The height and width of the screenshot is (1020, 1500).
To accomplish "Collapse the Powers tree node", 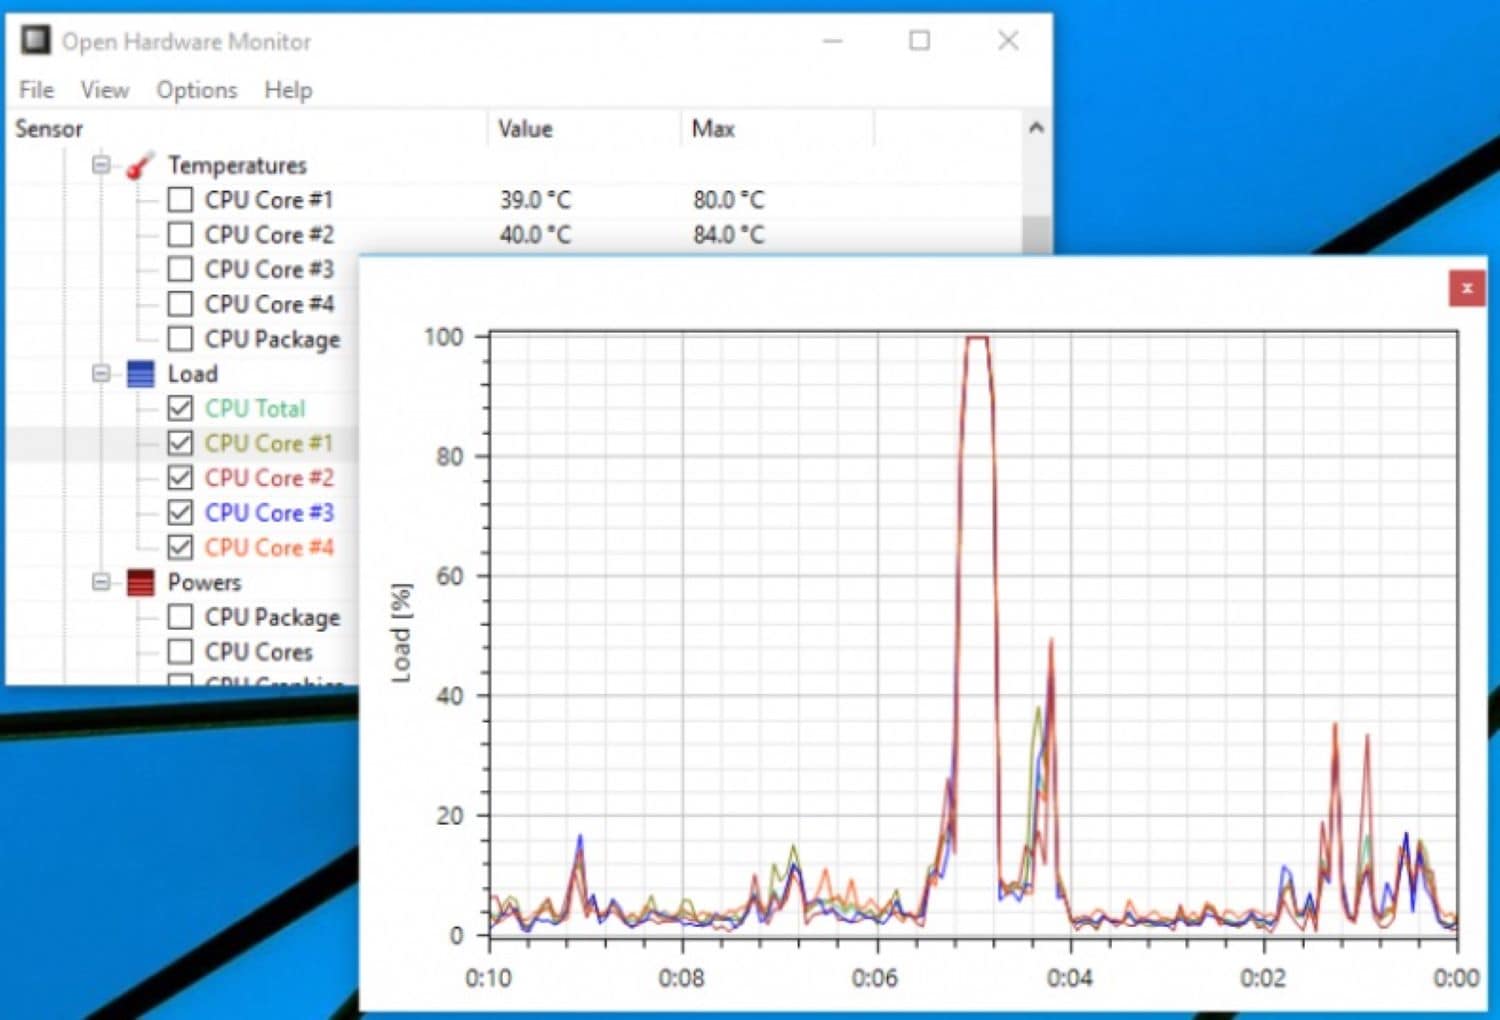I will [101, 581].
